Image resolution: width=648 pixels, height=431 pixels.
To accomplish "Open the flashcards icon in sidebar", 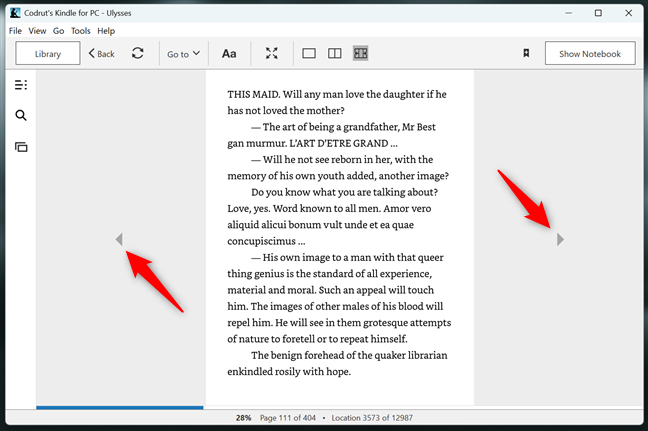I will [x=21, y=147].
